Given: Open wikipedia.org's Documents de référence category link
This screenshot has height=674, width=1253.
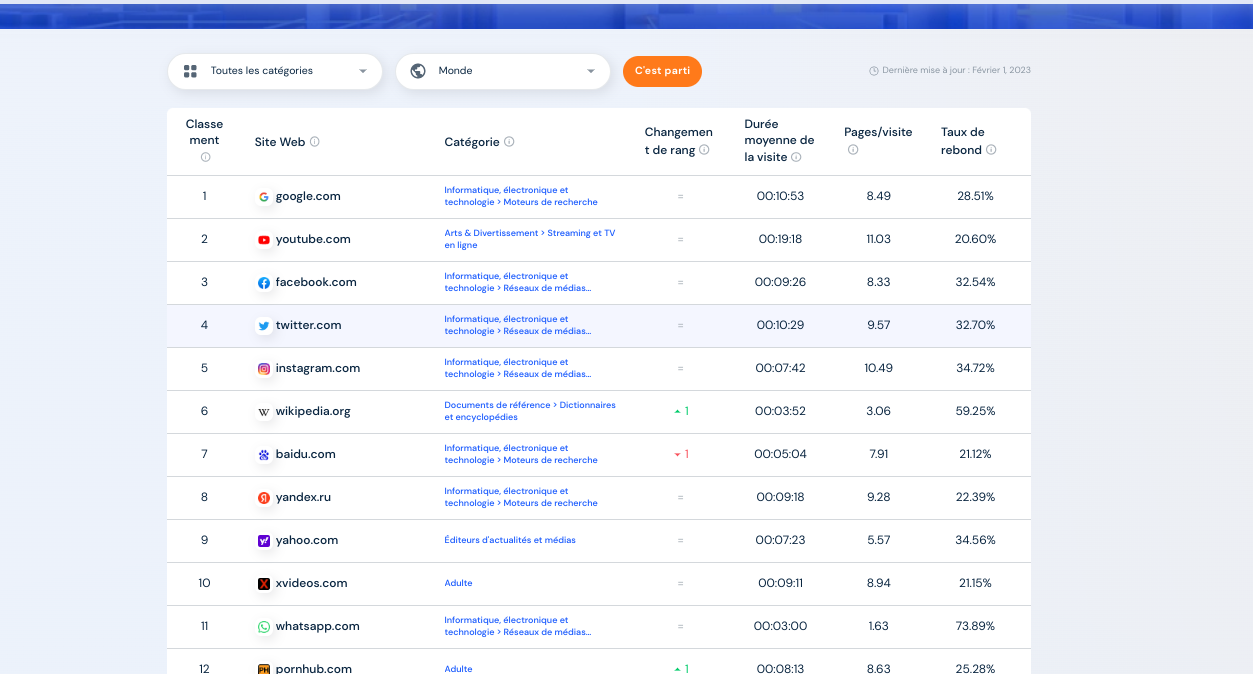Looking at the screenshot, I should 530,411.
